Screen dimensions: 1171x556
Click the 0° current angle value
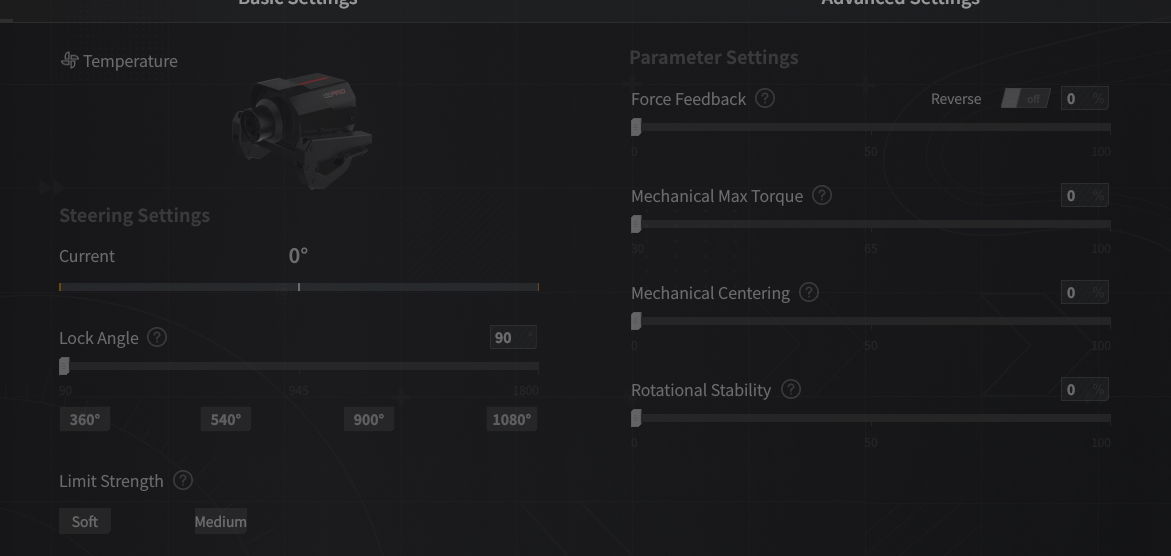click(x=298, y=256)
